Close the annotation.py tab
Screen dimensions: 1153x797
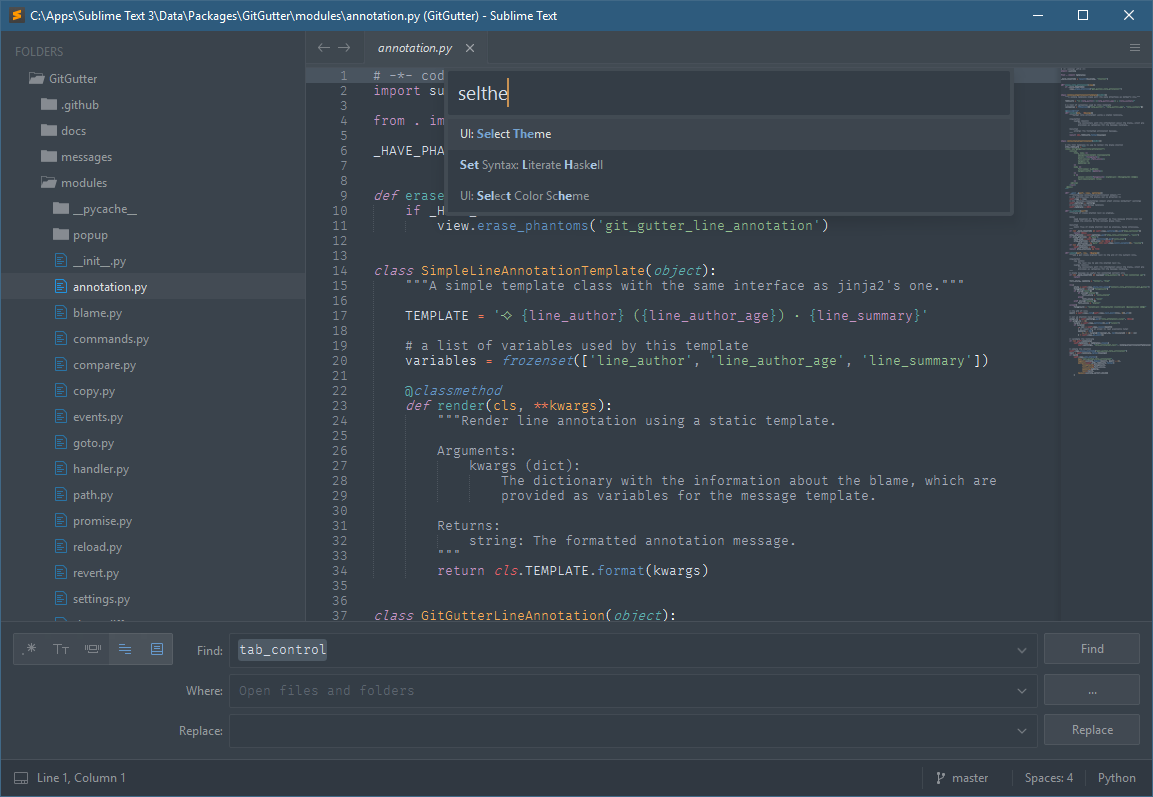click(x=470, y=48)
